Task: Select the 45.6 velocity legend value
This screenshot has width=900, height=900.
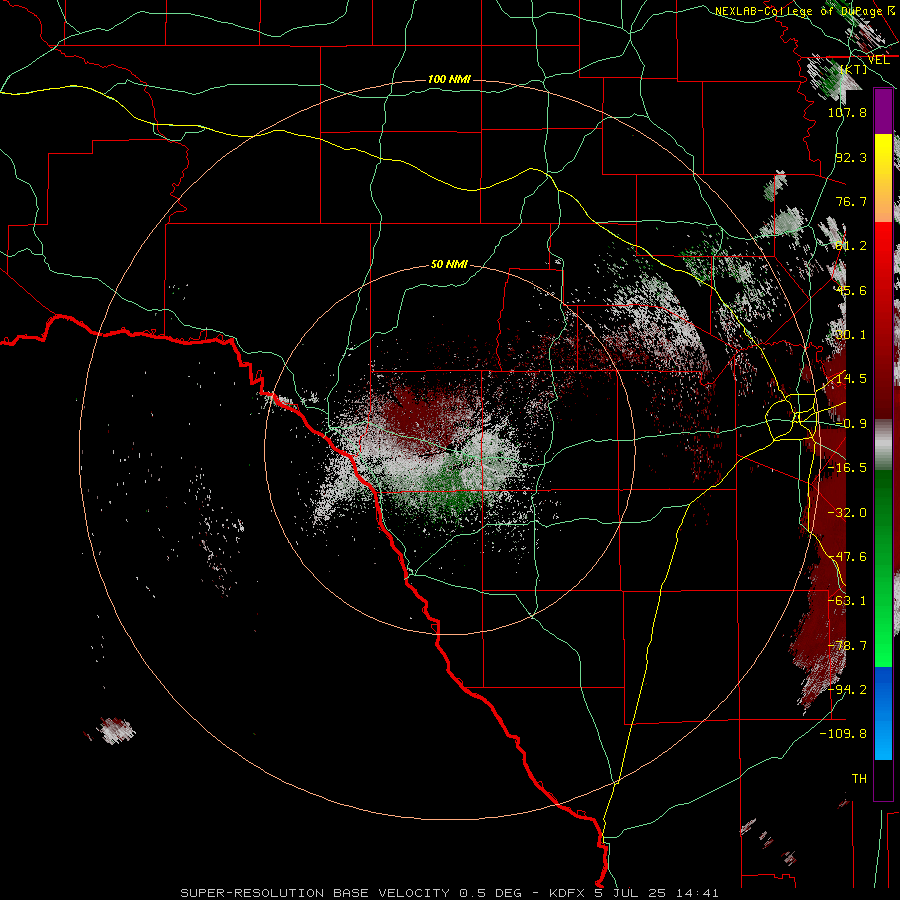Action: pos(851,290)
